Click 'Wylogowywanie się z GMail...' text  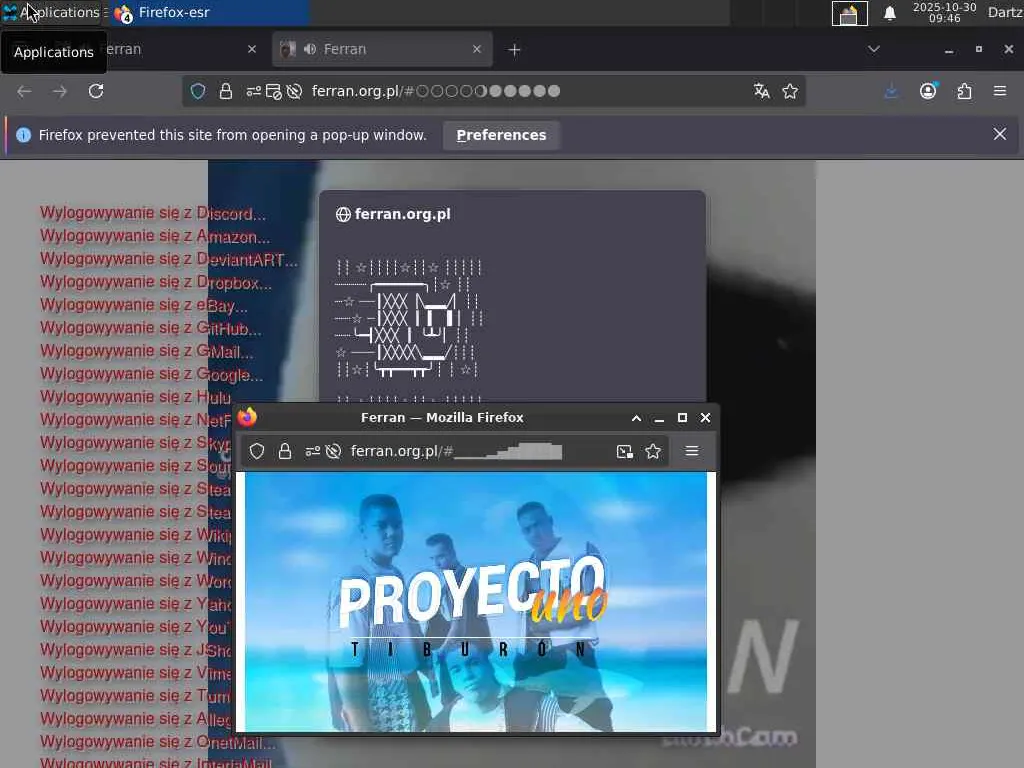coord(146,351)
